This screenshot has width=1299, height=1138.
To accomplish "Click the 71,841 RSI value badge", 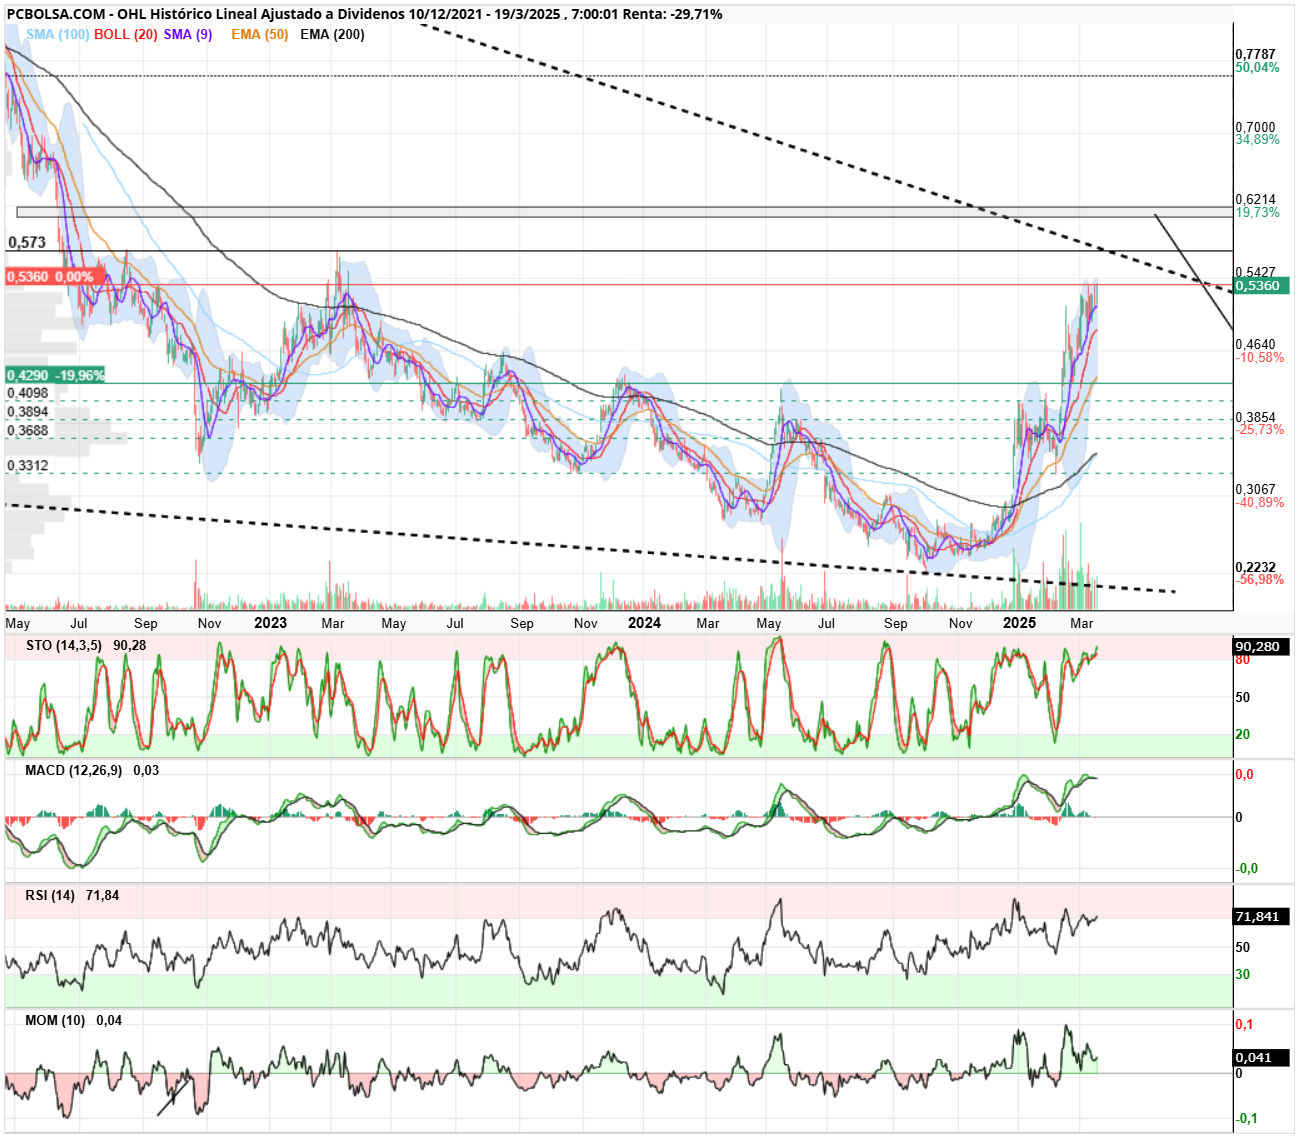I will point(1257,917).
